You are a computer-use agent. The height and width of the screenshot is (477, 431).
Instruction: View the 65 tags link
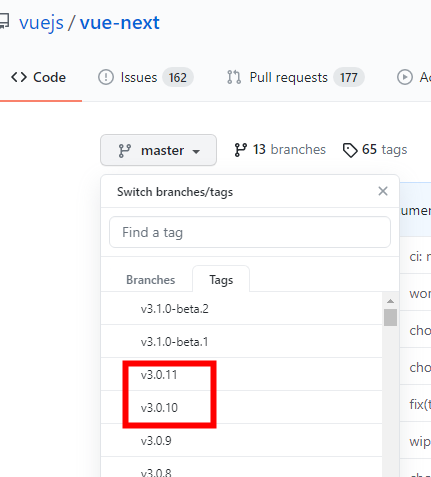375,150
